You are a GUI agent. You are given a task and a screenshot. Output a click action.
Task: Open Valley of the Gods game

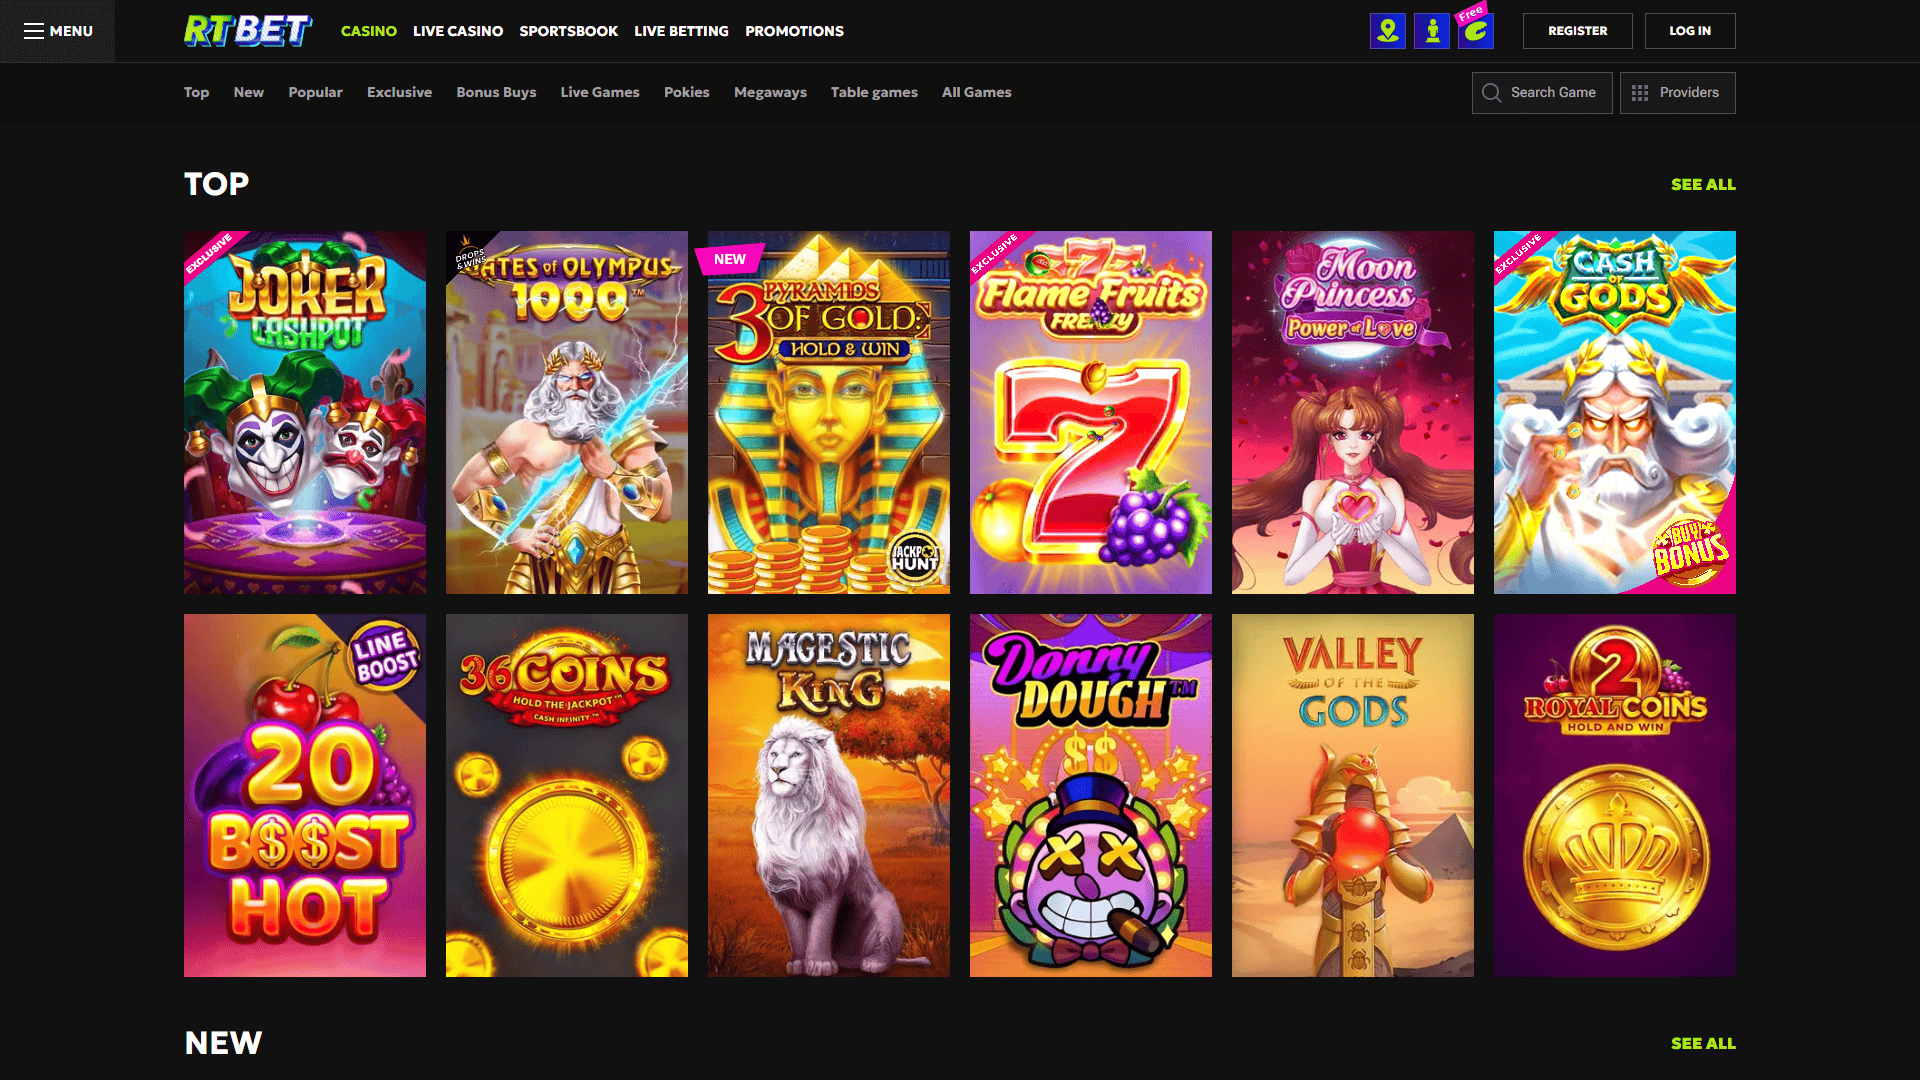point(1353,795)
